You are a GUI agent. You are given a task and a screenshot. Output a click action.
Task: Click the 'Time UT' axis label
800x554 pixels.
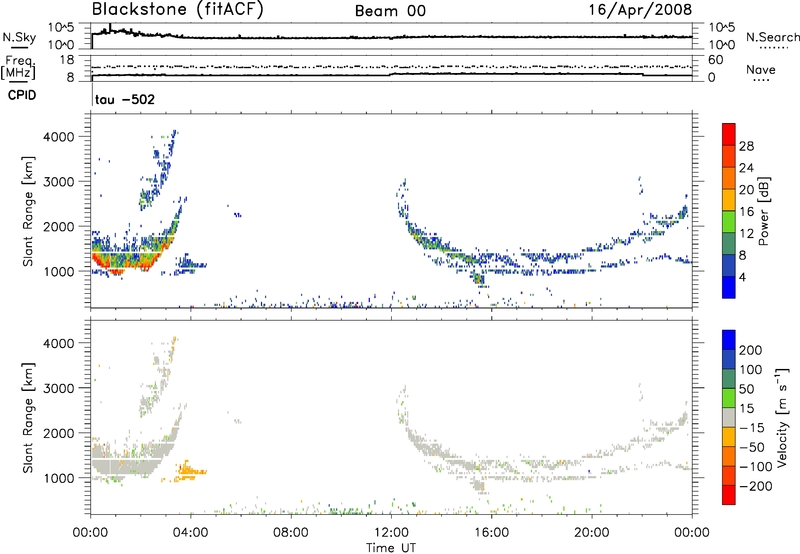tap(391, 548)
